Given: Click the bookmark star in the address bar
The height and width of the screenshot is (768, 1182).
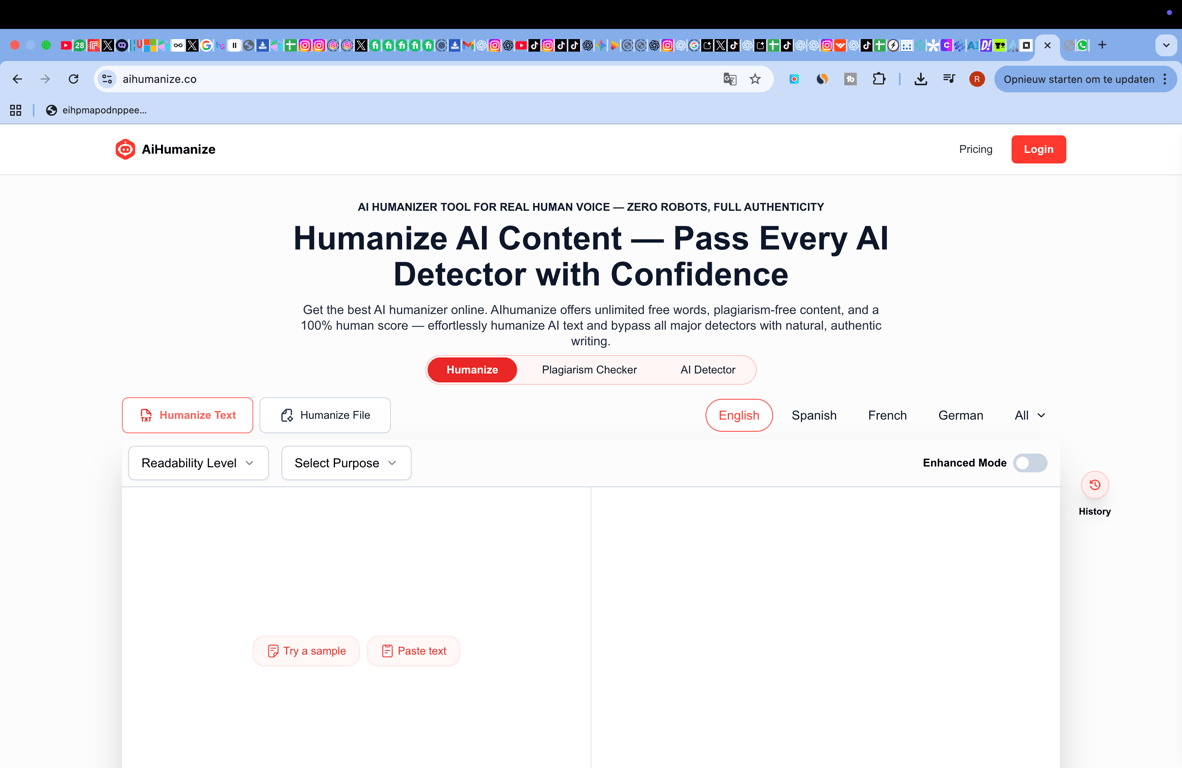Looking at the screenshot, I should [x=755, y=78].
